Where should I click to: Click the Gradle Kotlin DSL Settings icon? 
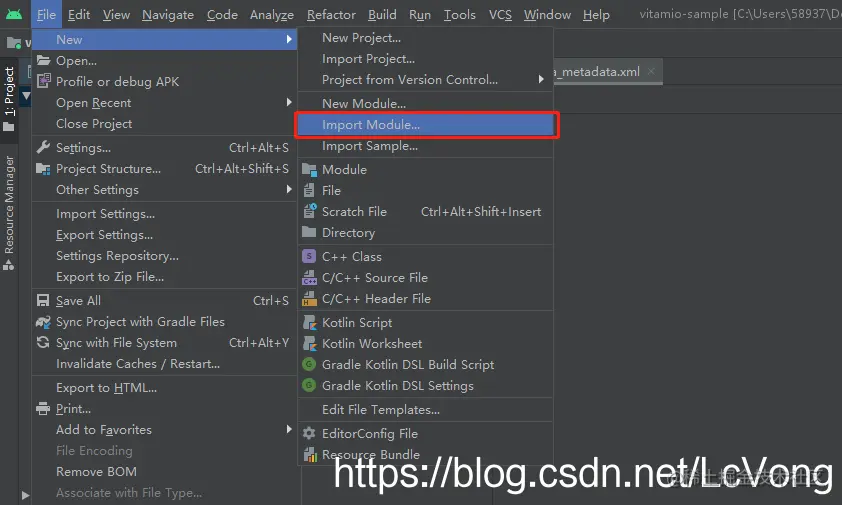coord(309,385)
